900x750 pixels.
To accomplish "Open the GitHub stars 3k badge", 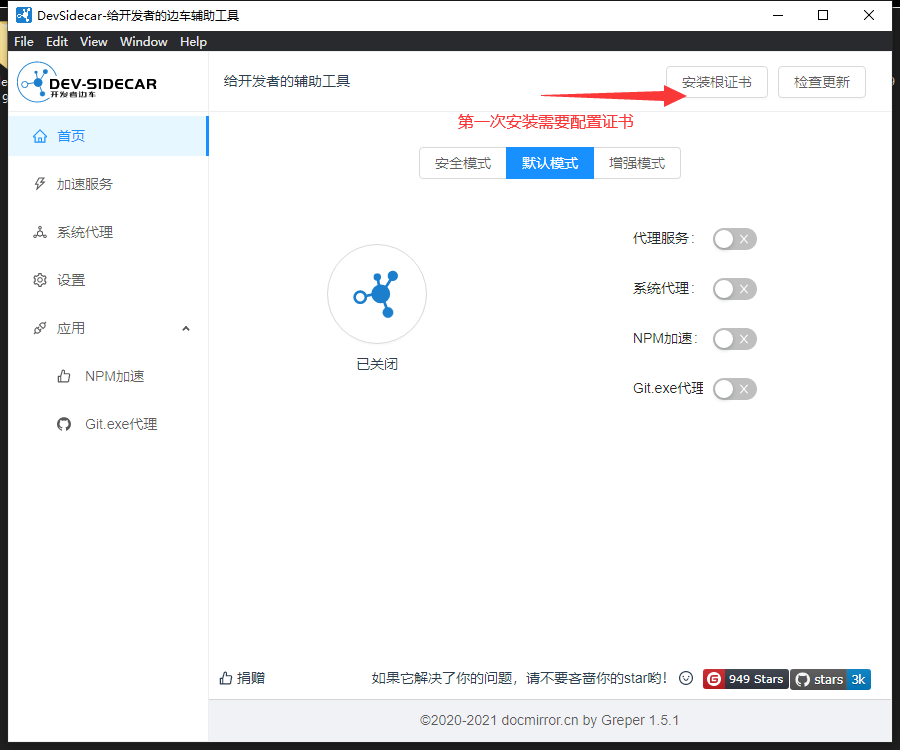I will pyautogui.click(x=831, y=679).
